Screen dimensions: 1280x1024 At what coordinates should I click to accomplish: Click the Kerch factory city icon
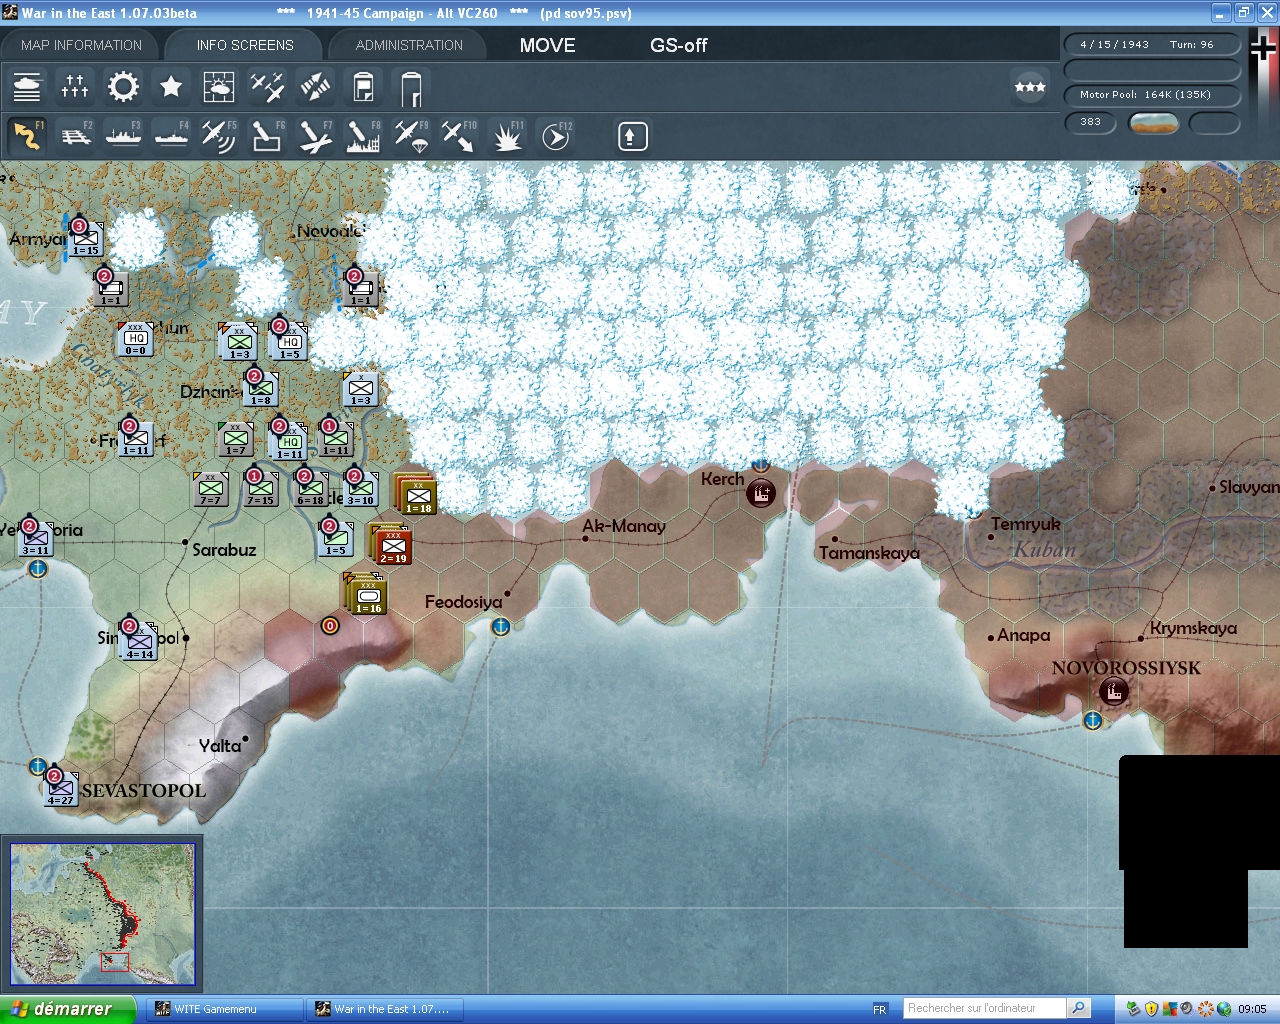pyautogui.click(x=761, y=493)
